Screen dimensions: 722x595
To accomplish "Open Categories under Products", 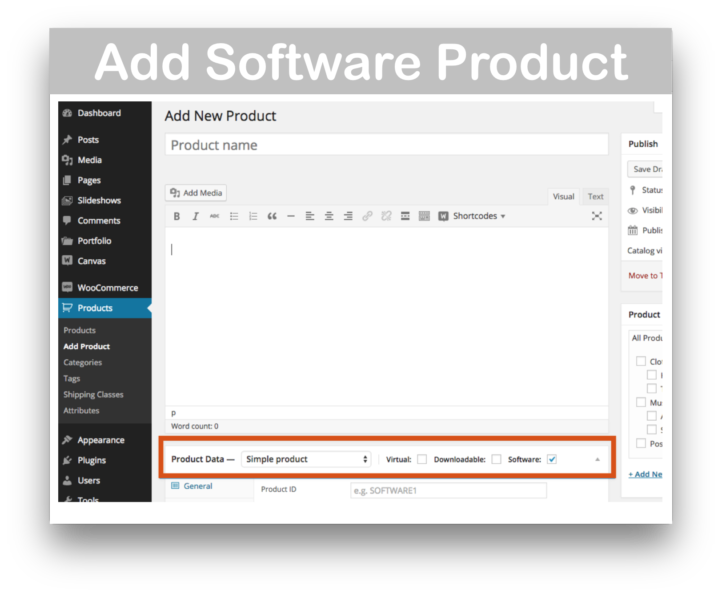I will point(82,362).
